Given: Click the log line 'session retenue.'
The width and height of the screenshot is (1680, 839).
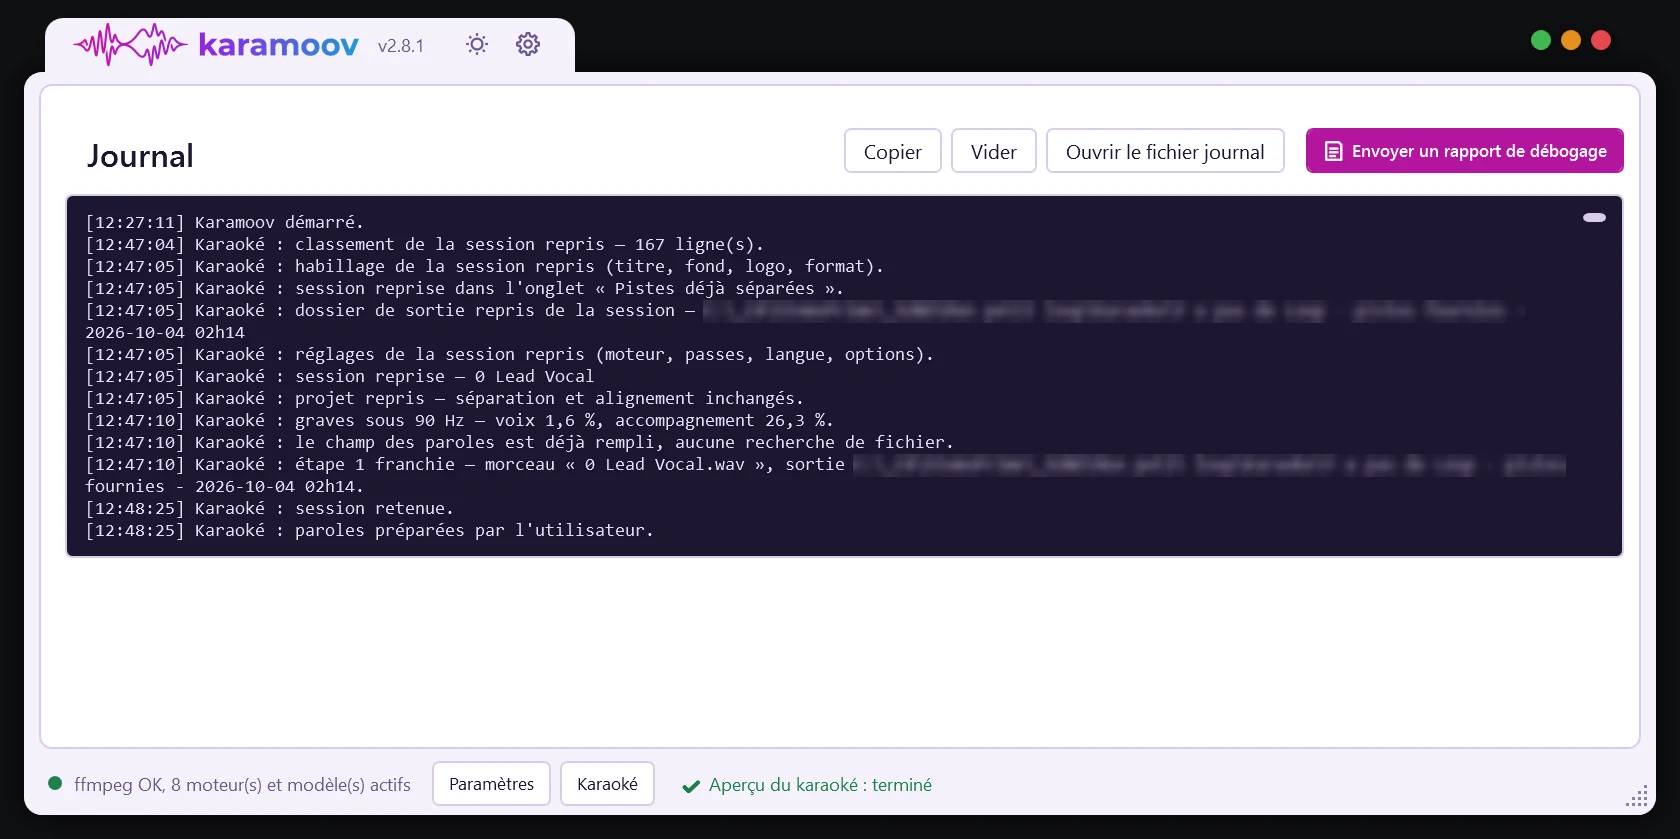Looking at the screenshot, I should pyautogui.click(x=269, y=508).
